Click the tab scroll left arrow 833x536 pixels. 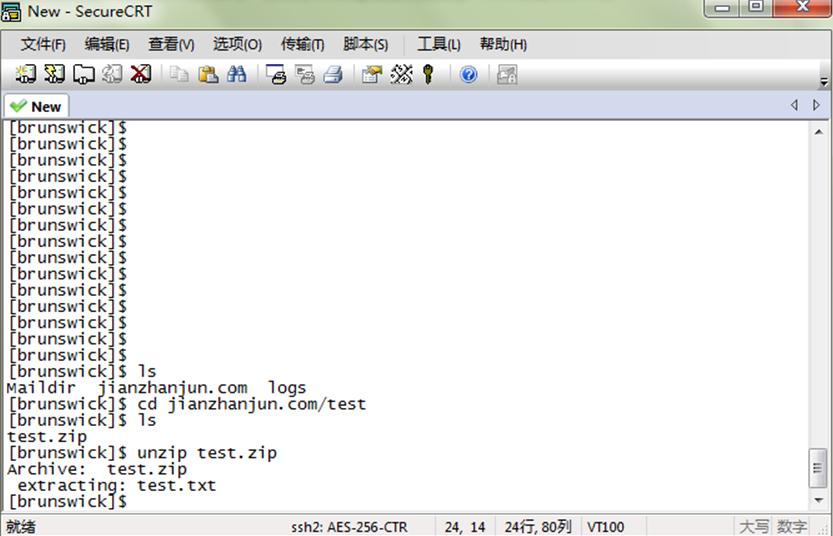click(x=794, y=105)
